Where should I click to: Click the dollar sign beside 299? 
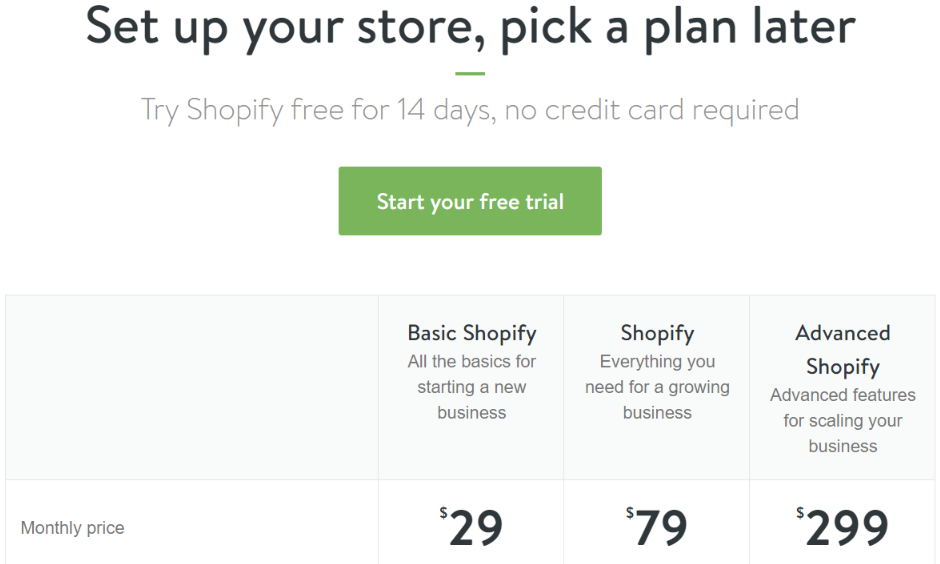click(x=800, y=512)
